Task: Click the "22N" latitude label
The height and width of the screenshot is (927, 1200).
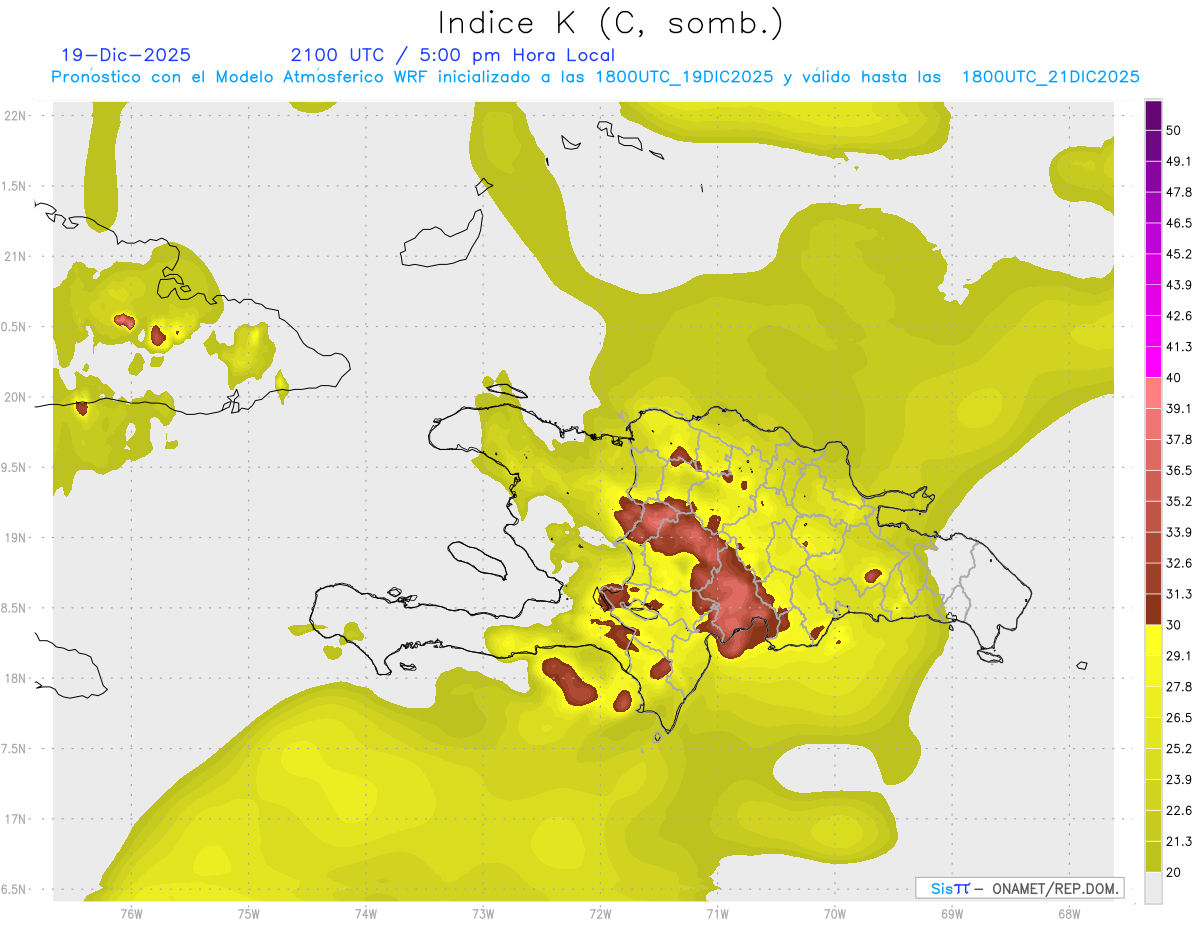Action: pyautogui.click(x=15, y=115)
